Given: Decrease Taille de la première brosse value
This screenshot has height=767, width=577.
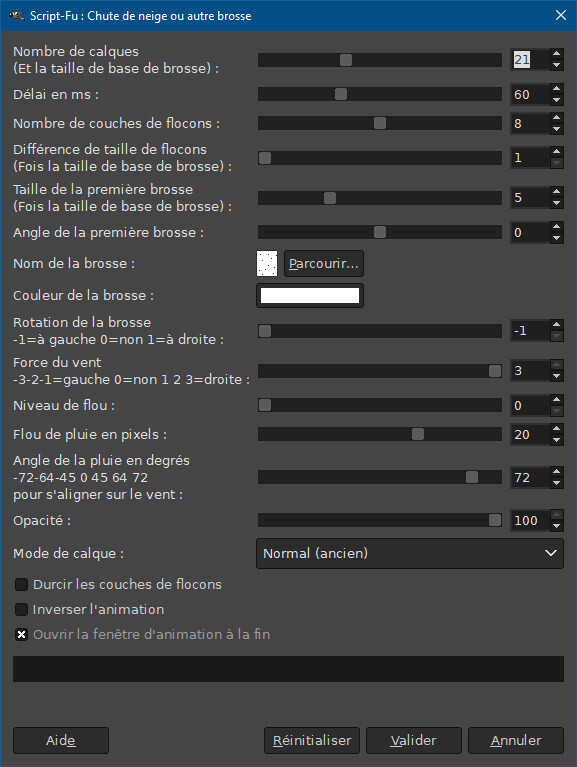Looking at the screenshot, I should coord(556,203).
